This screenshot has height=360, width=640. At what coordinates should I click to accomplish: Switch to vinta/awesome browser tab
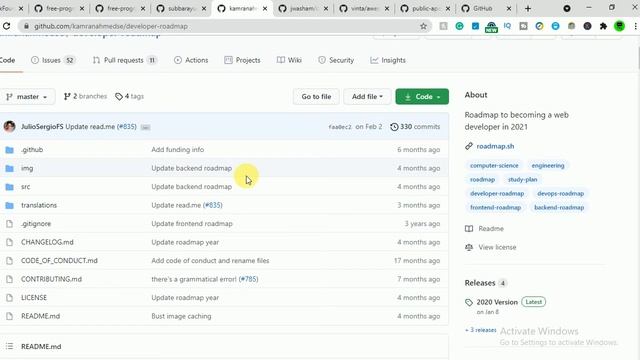click(x=363, y=8)
